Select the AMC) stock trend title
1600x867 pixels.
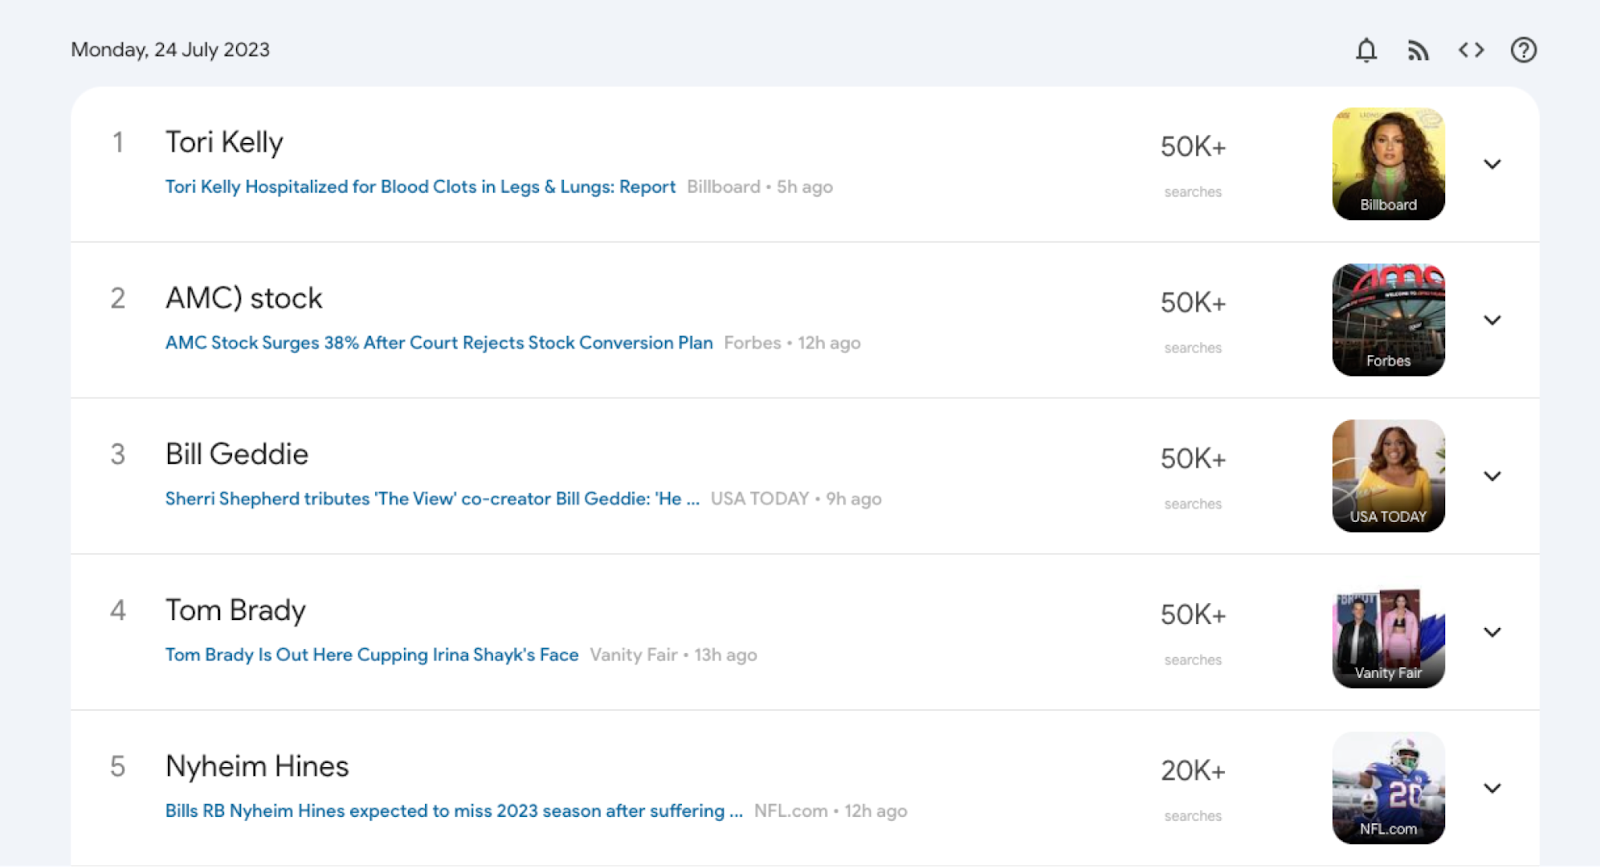(244, 298)
